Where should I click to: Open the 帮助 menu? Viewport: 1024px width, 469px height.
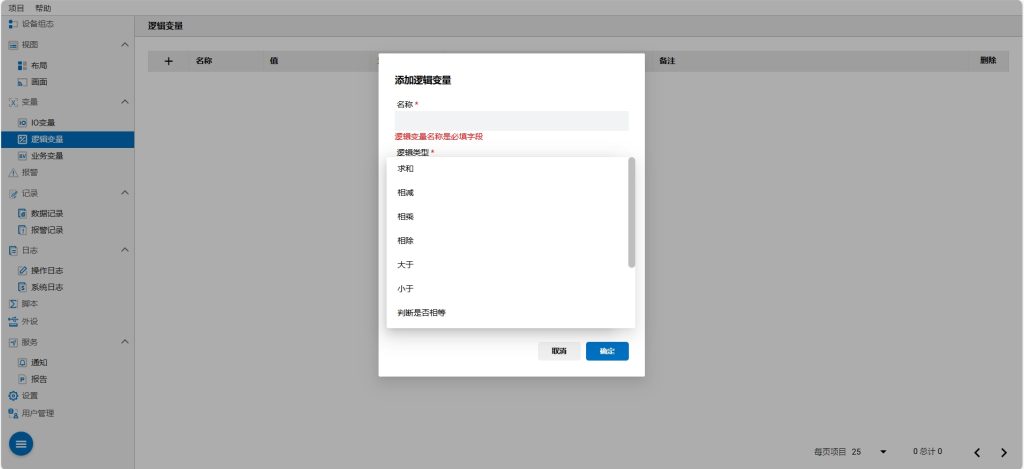coord(43,8)
